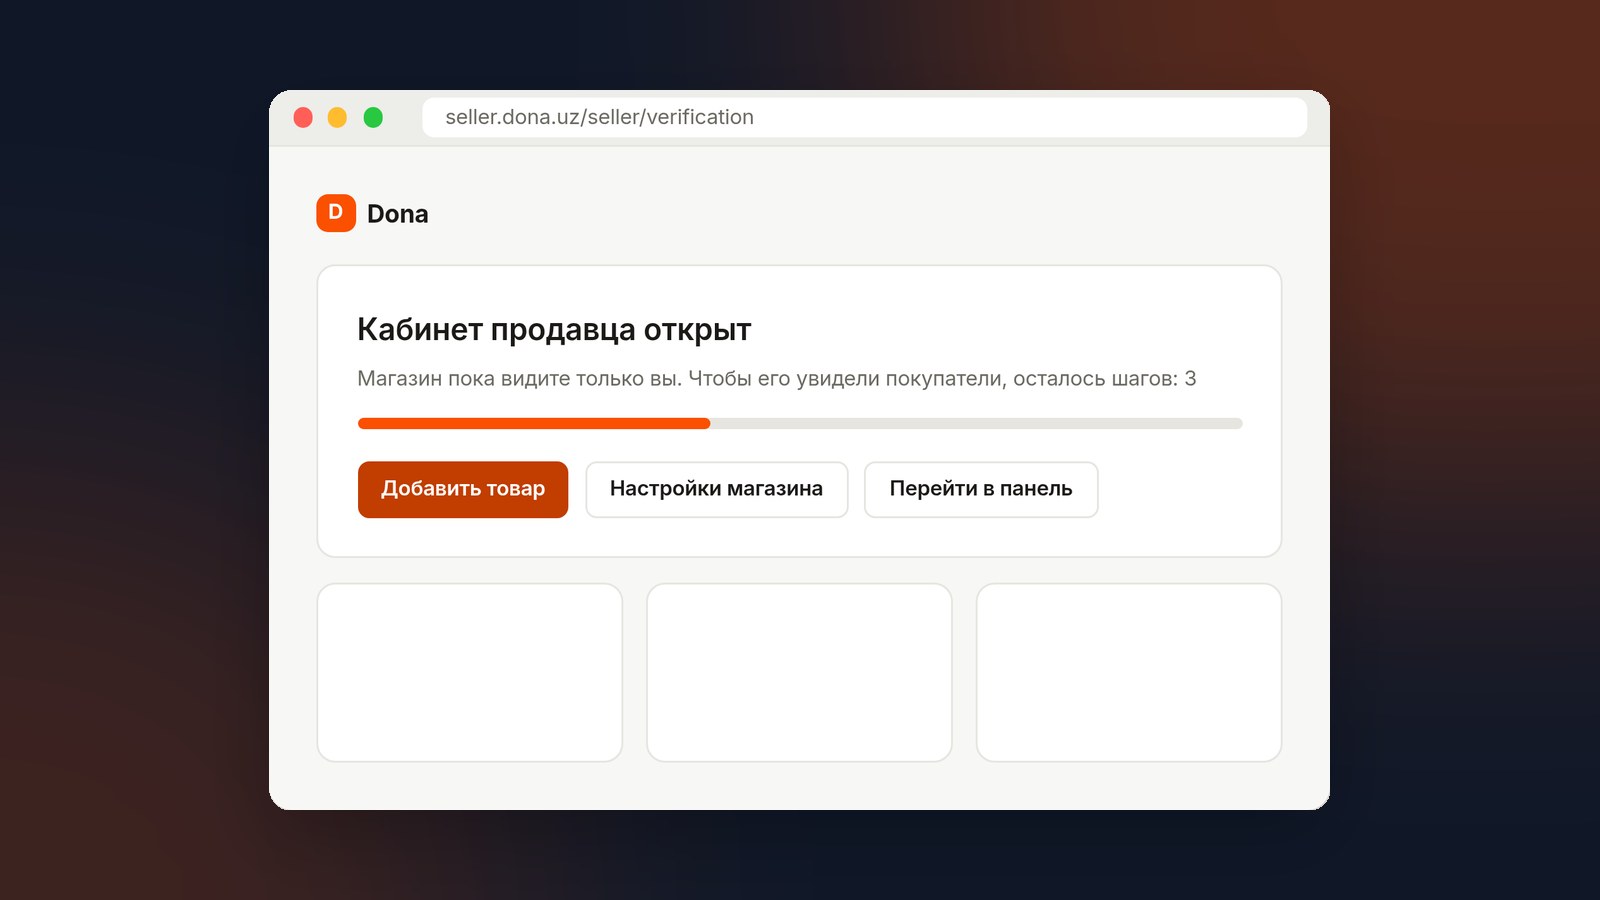The image size is (1600, 900).
Task: Go to 'Перейти в панель'
Action: point(981,489)
